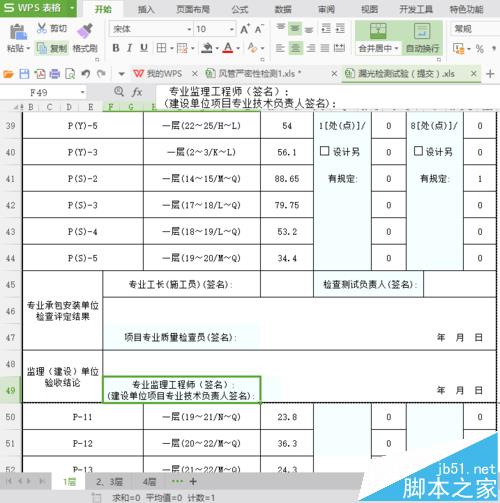This screenshot has width=500, height=503.
Task: Toggle underline formatting
Action: [144, 48]
